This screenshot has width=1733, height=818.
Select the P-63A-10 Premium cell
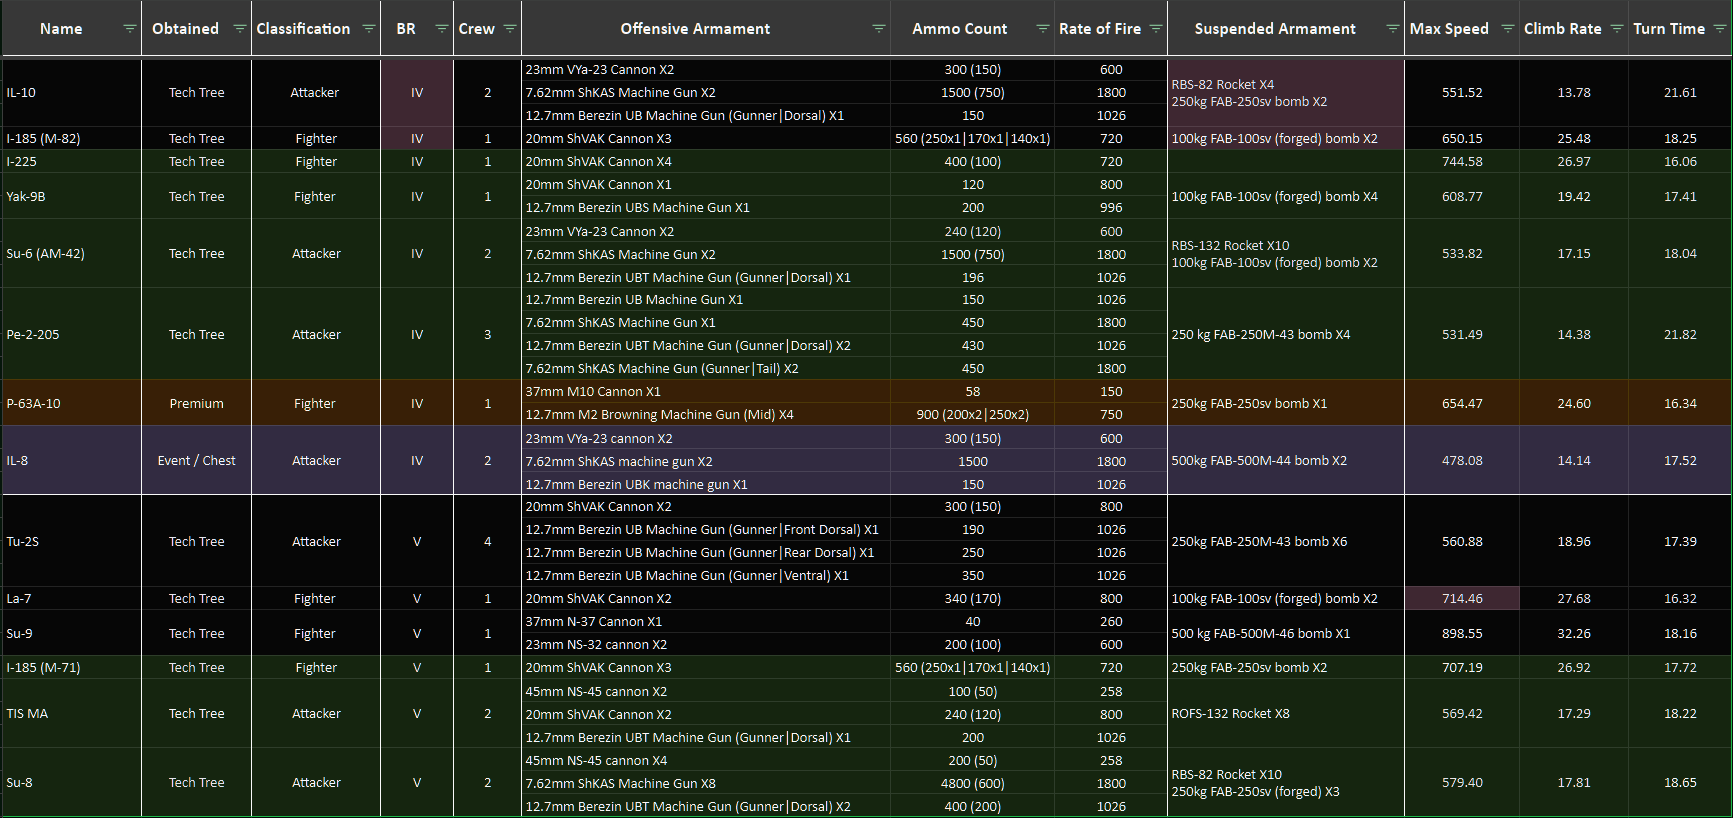pyautogui.click(x=196, y=404)
